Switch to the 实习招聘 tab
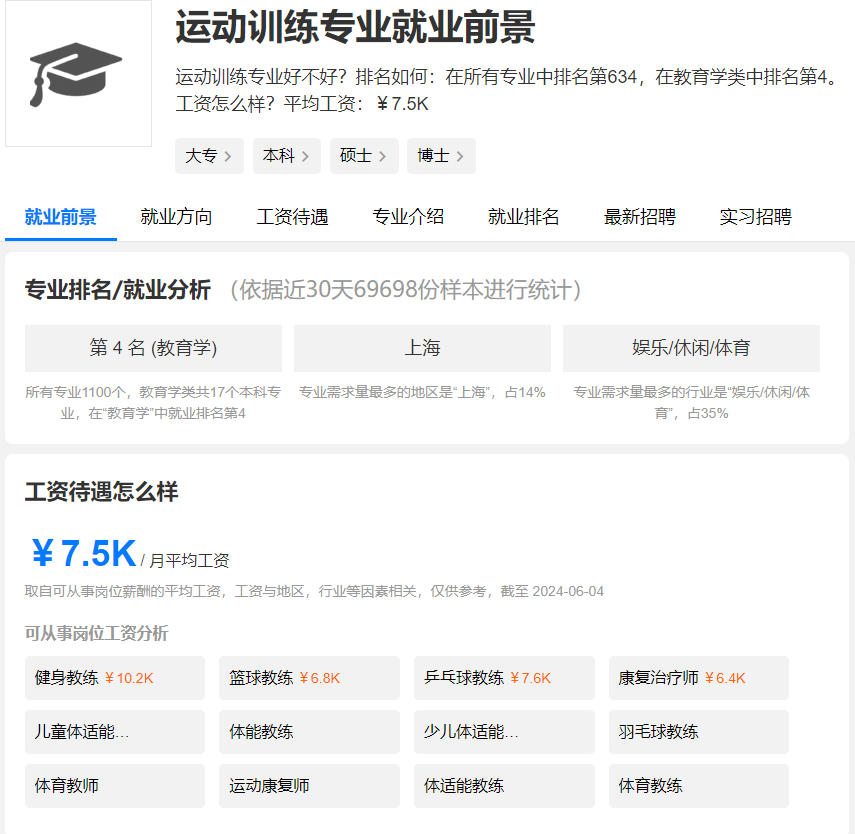 755,217
